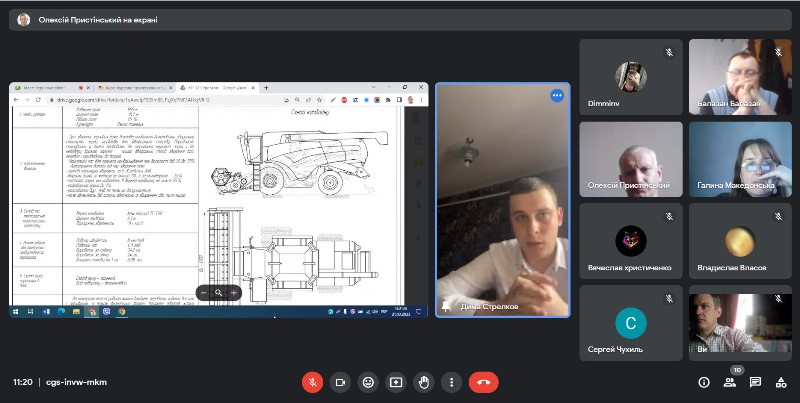
Task: Click the pin icon beside Діма Стрелков name
Action: pos(447,306)
